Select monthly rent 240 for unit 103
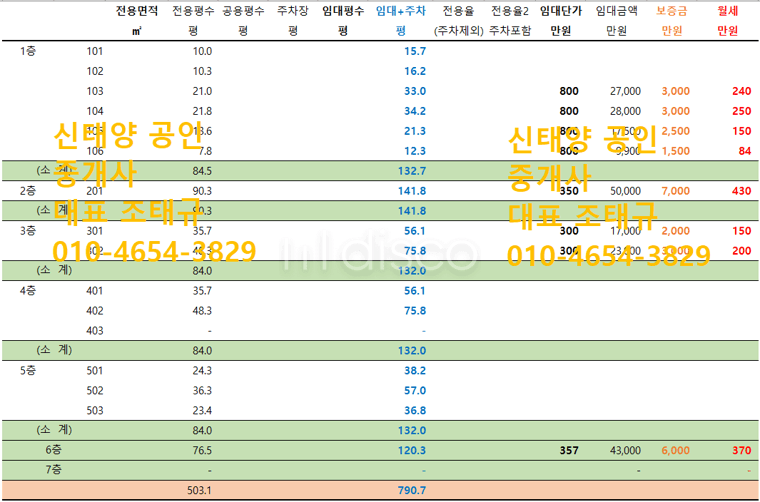This screenshot has width=760, height=502. tap(742, 91)
